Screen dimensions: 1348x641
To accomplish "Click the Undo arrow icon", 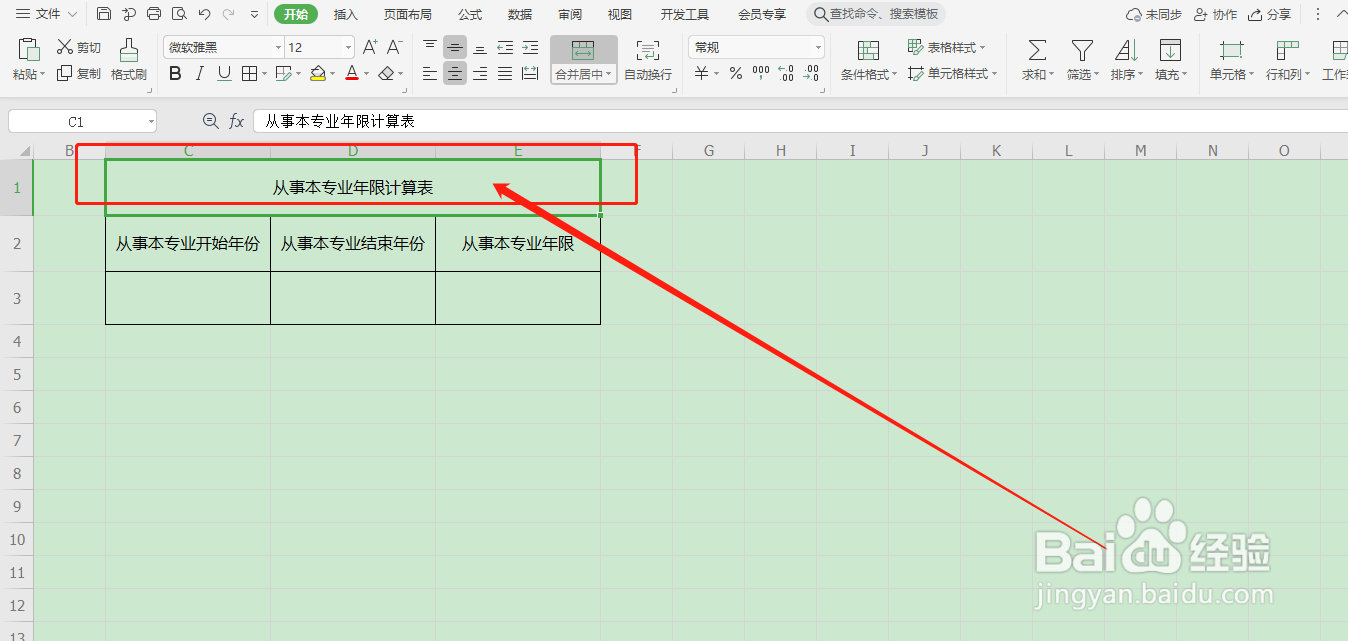I will 205,14.
